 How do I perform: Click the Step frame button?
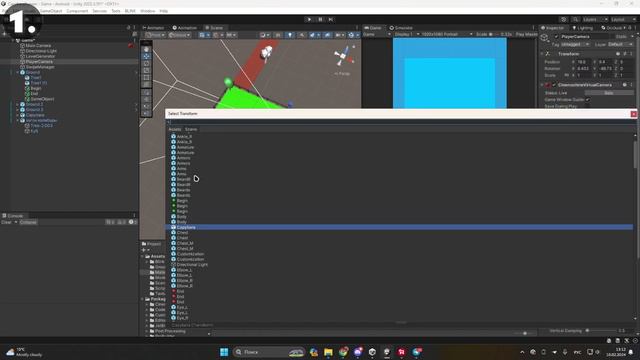pos(331,19)
